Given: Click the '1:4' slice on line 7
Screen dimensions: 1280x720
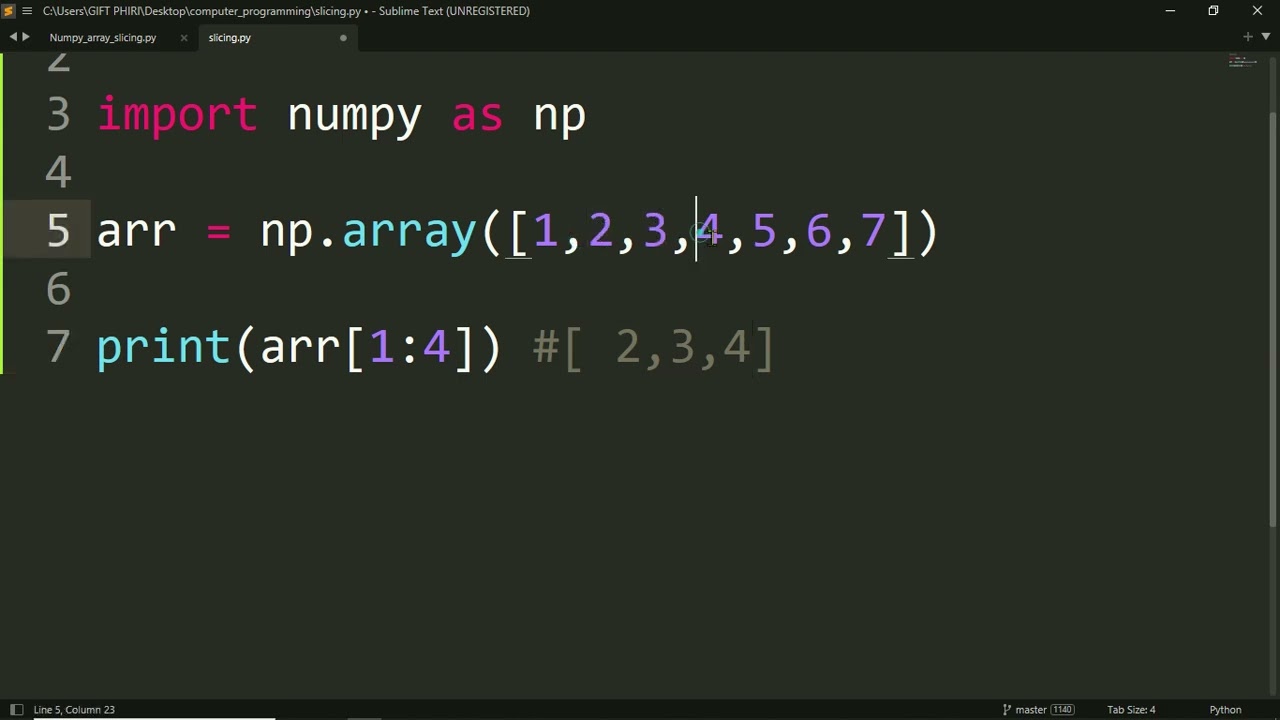Looking at the screenshot, I should [x=409, y=348].
